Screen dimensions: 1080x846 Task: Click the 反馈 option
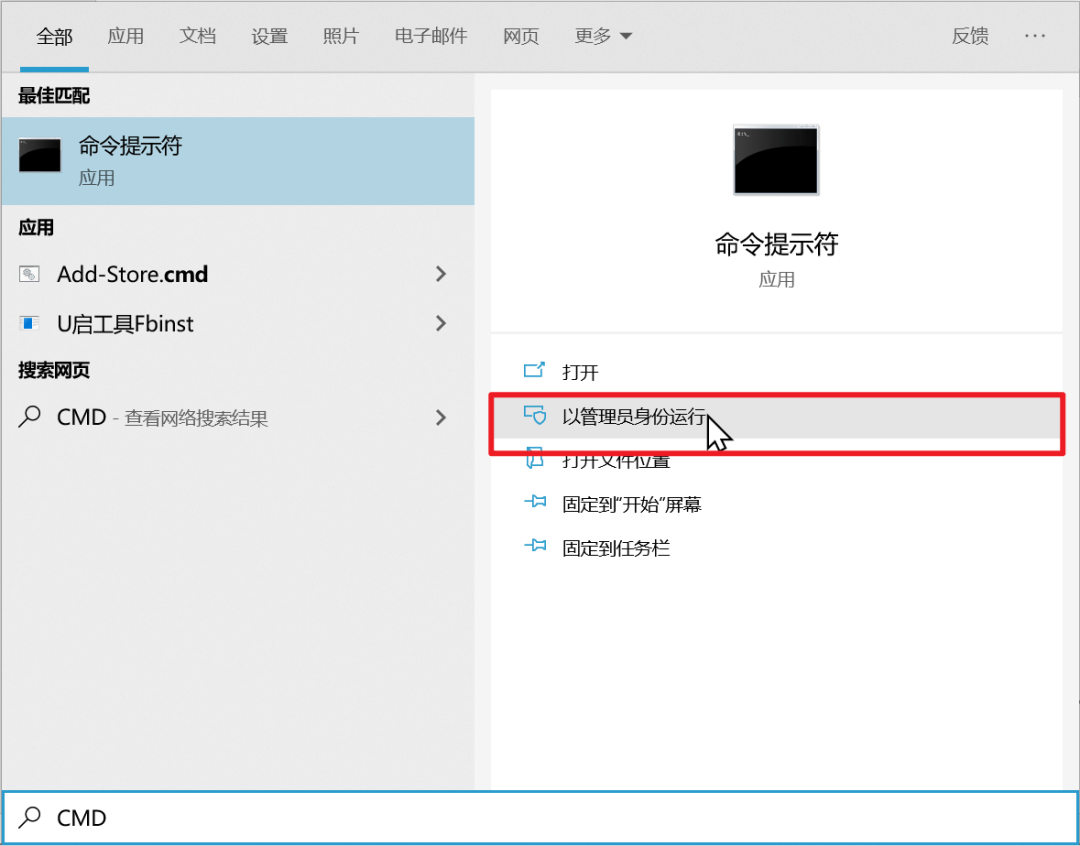969,35
